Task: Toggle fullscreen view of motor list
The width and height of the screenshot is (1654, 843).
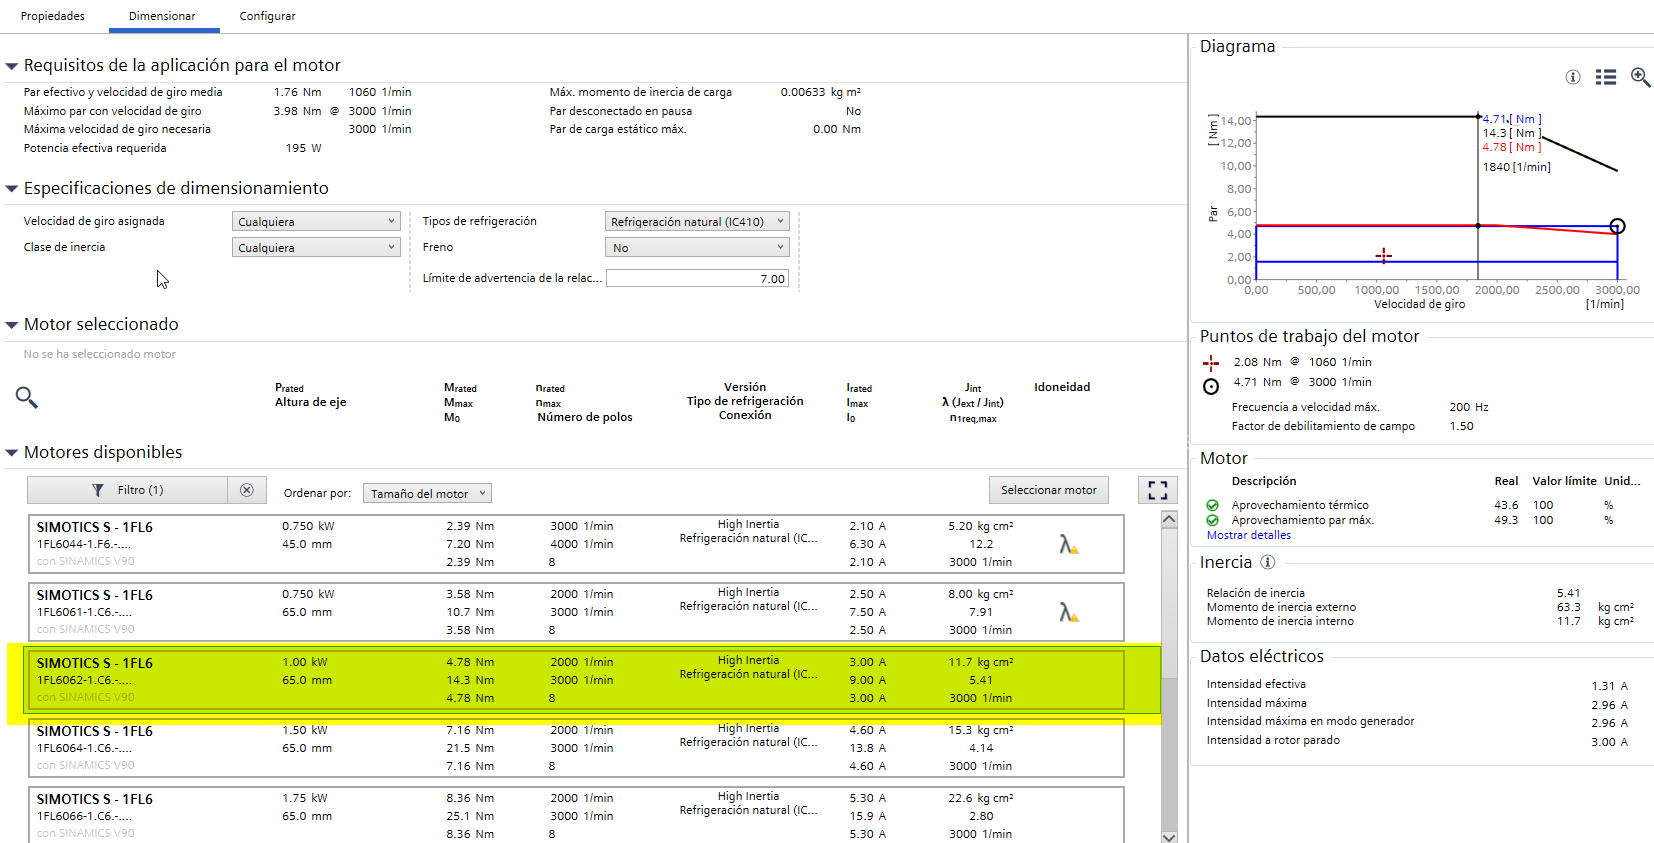Action: point(1158,490)
